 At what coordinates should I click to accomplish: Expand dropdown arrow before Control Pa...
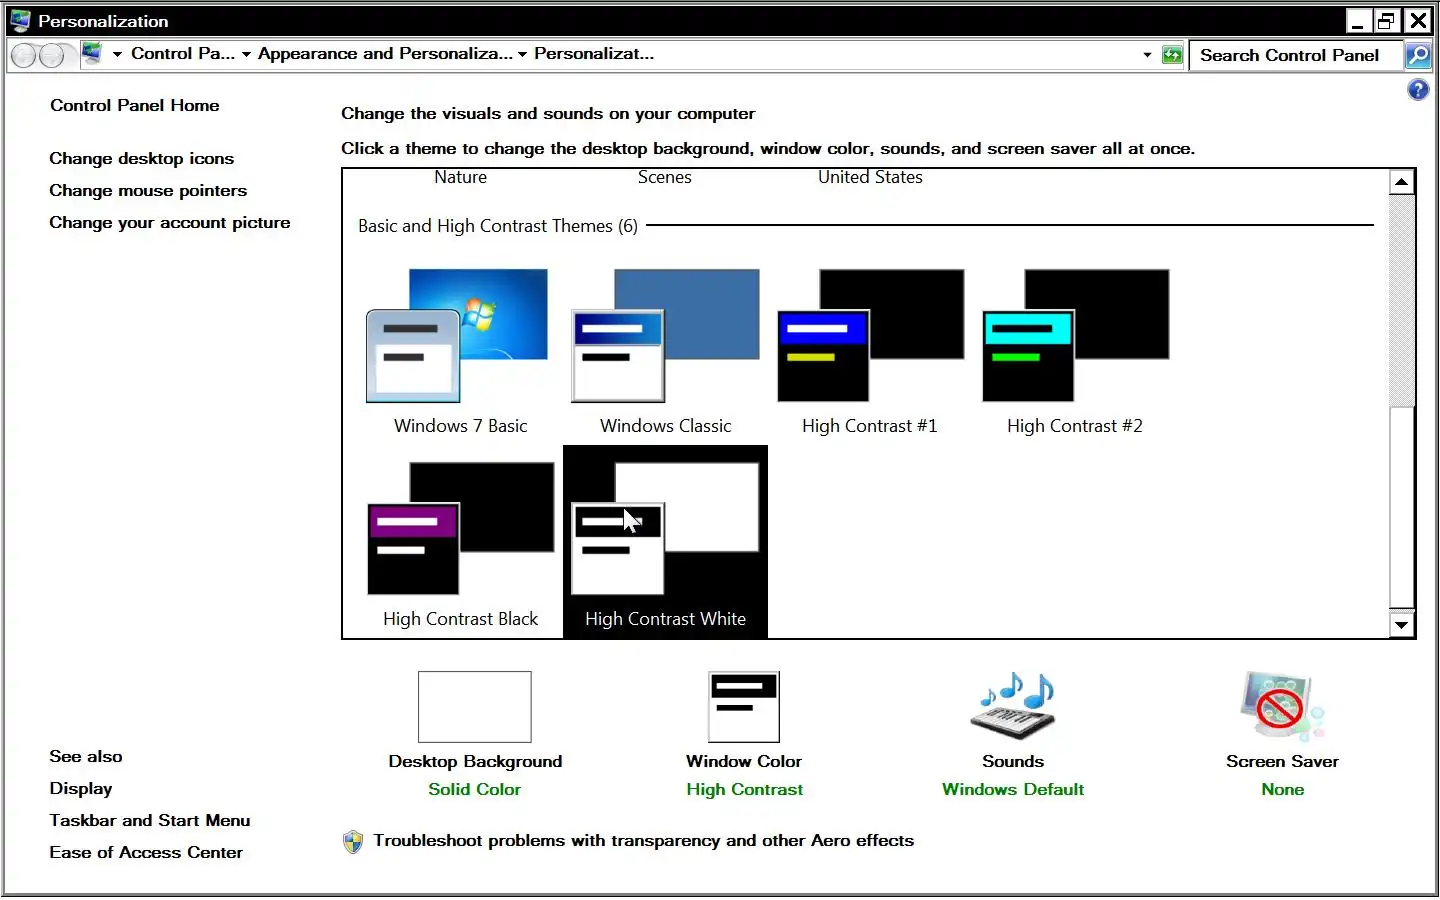[117, 54]
